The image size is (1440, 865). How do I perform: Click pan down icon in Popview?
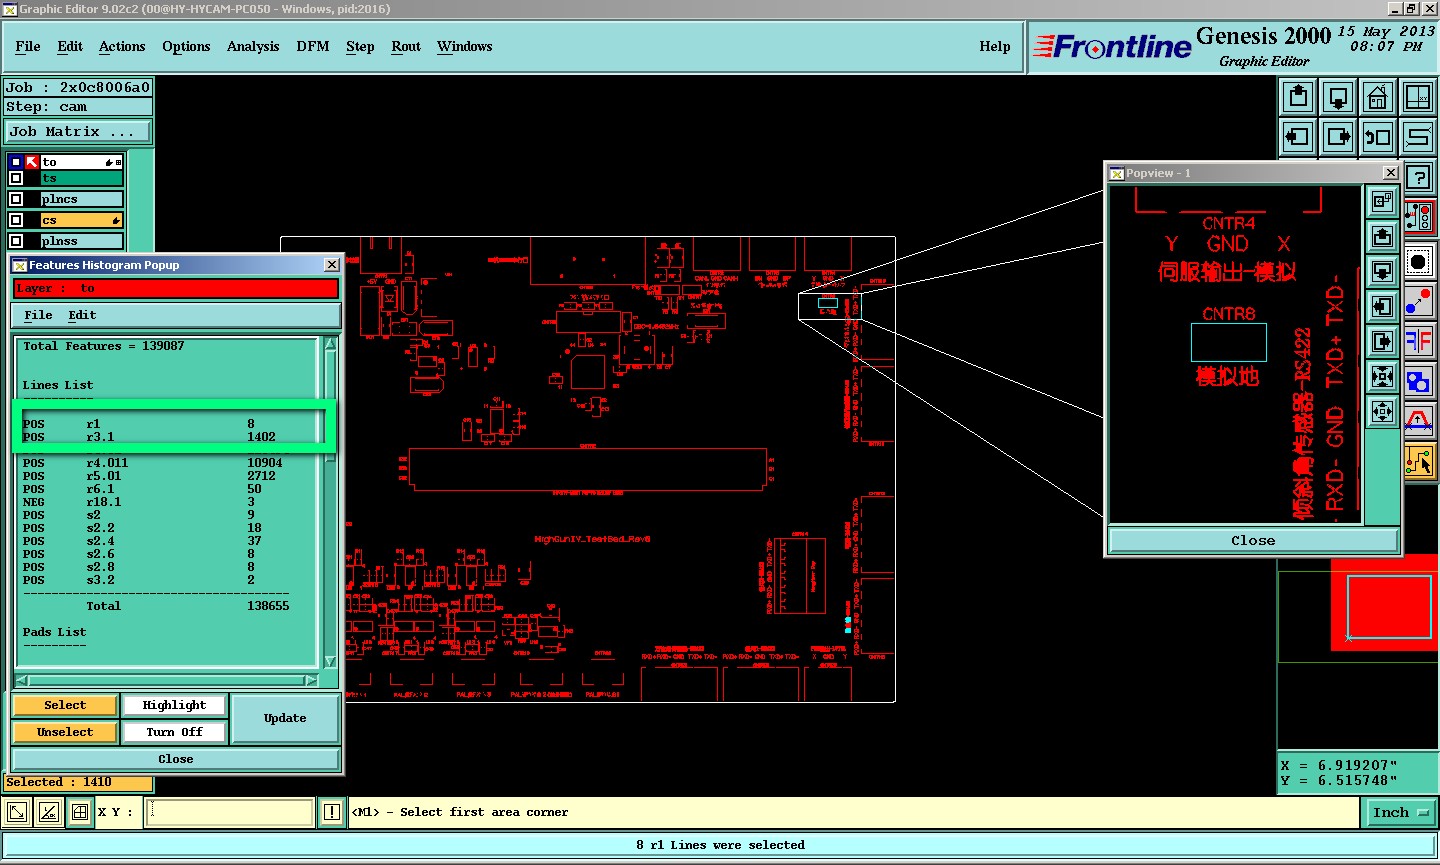click(x=1382, y=271)
